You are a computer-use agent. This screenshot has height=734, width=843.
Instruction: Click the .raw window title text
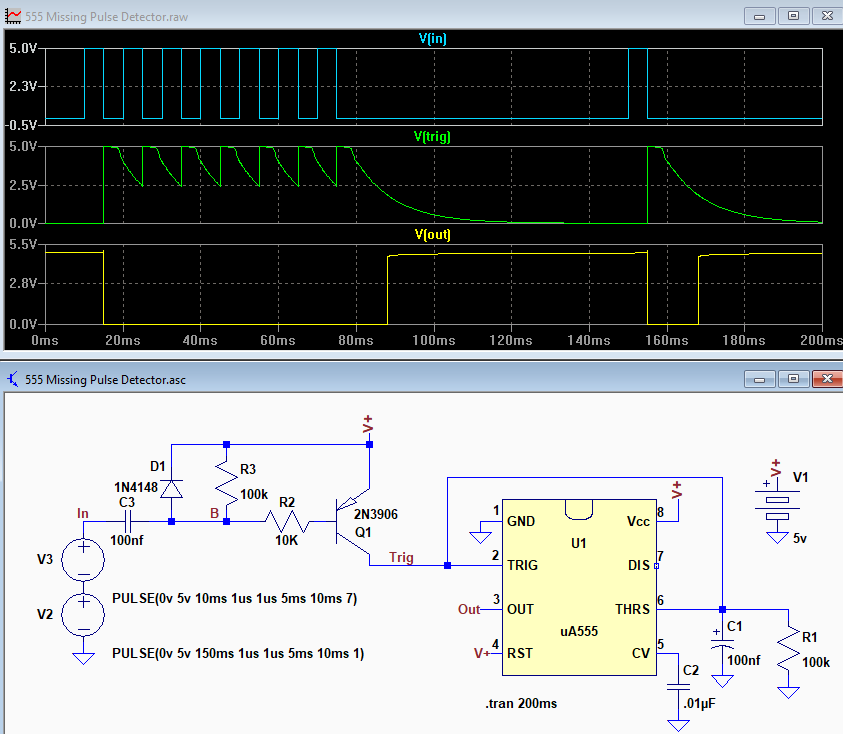click(x=106, y=17)
